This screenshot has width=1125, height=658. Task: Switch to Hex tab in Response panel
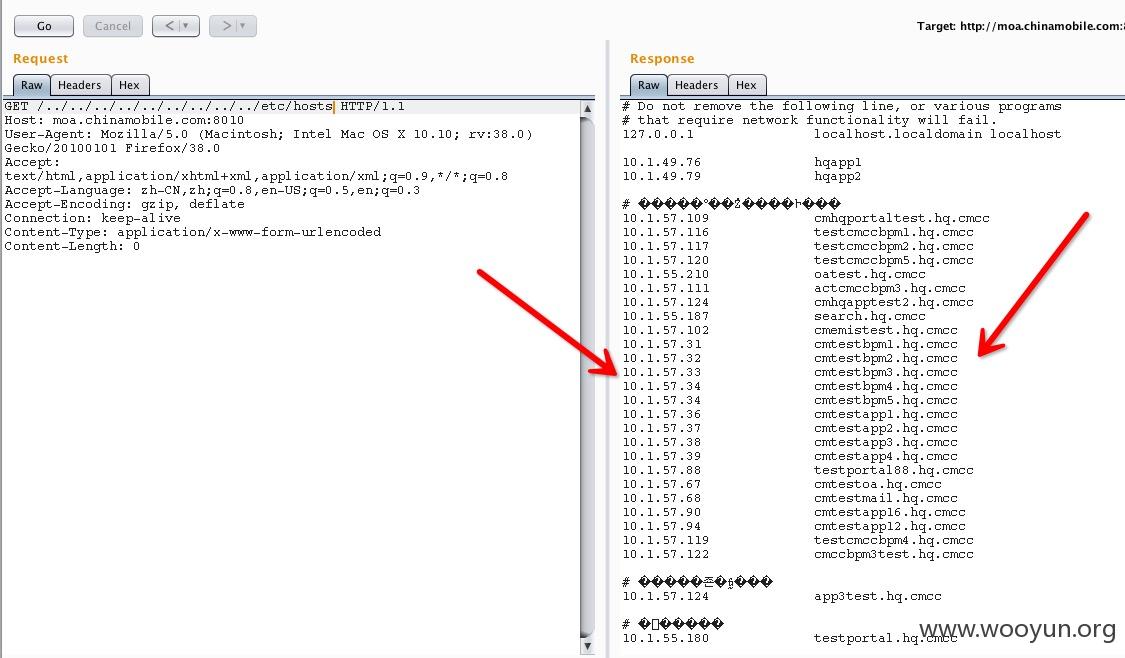746,85
